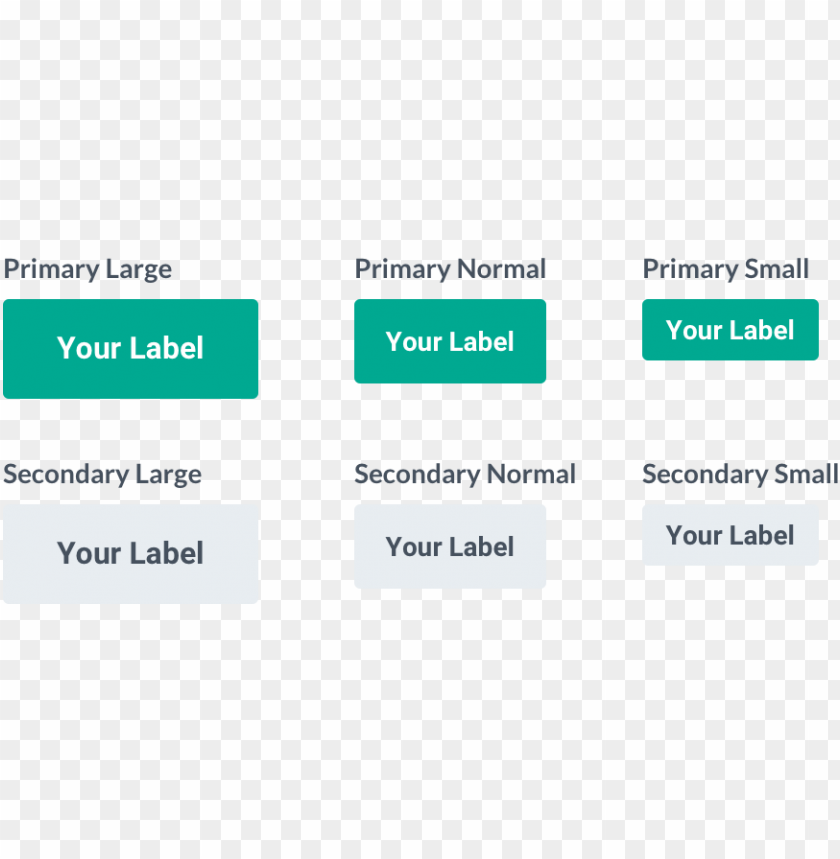Click the 'Your Label' text on Secondary Large
This screenshot has width=840, height=859.
pos(130,552)
